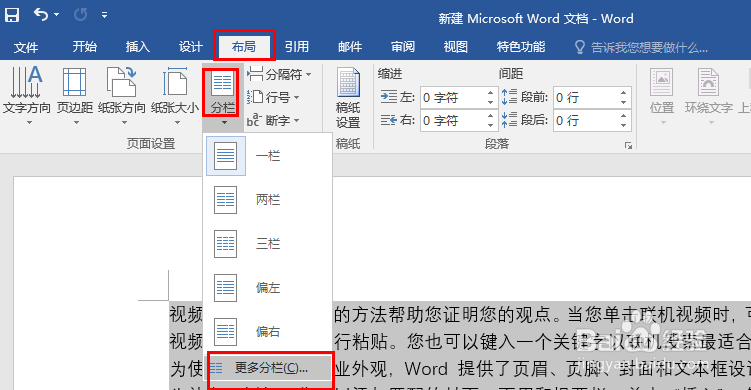
Task: Click the 段后 spacing after field
Action: click(585, 120)
